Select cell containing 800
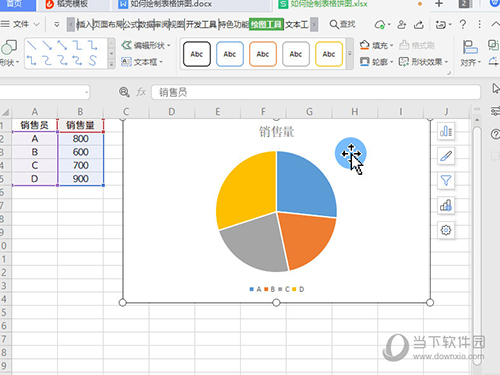This screenshot has height=375, width=500. pyautogui.click(x=81, y=139)
